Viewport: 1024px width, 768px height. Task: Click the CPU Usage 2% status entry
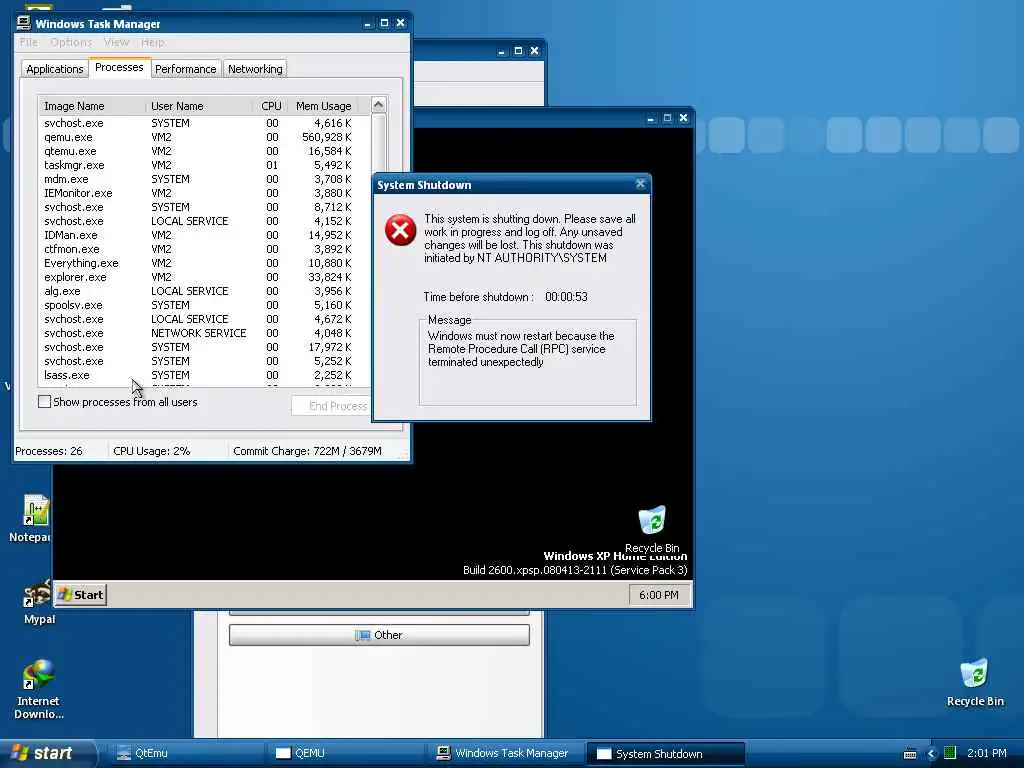click(152, 451)
